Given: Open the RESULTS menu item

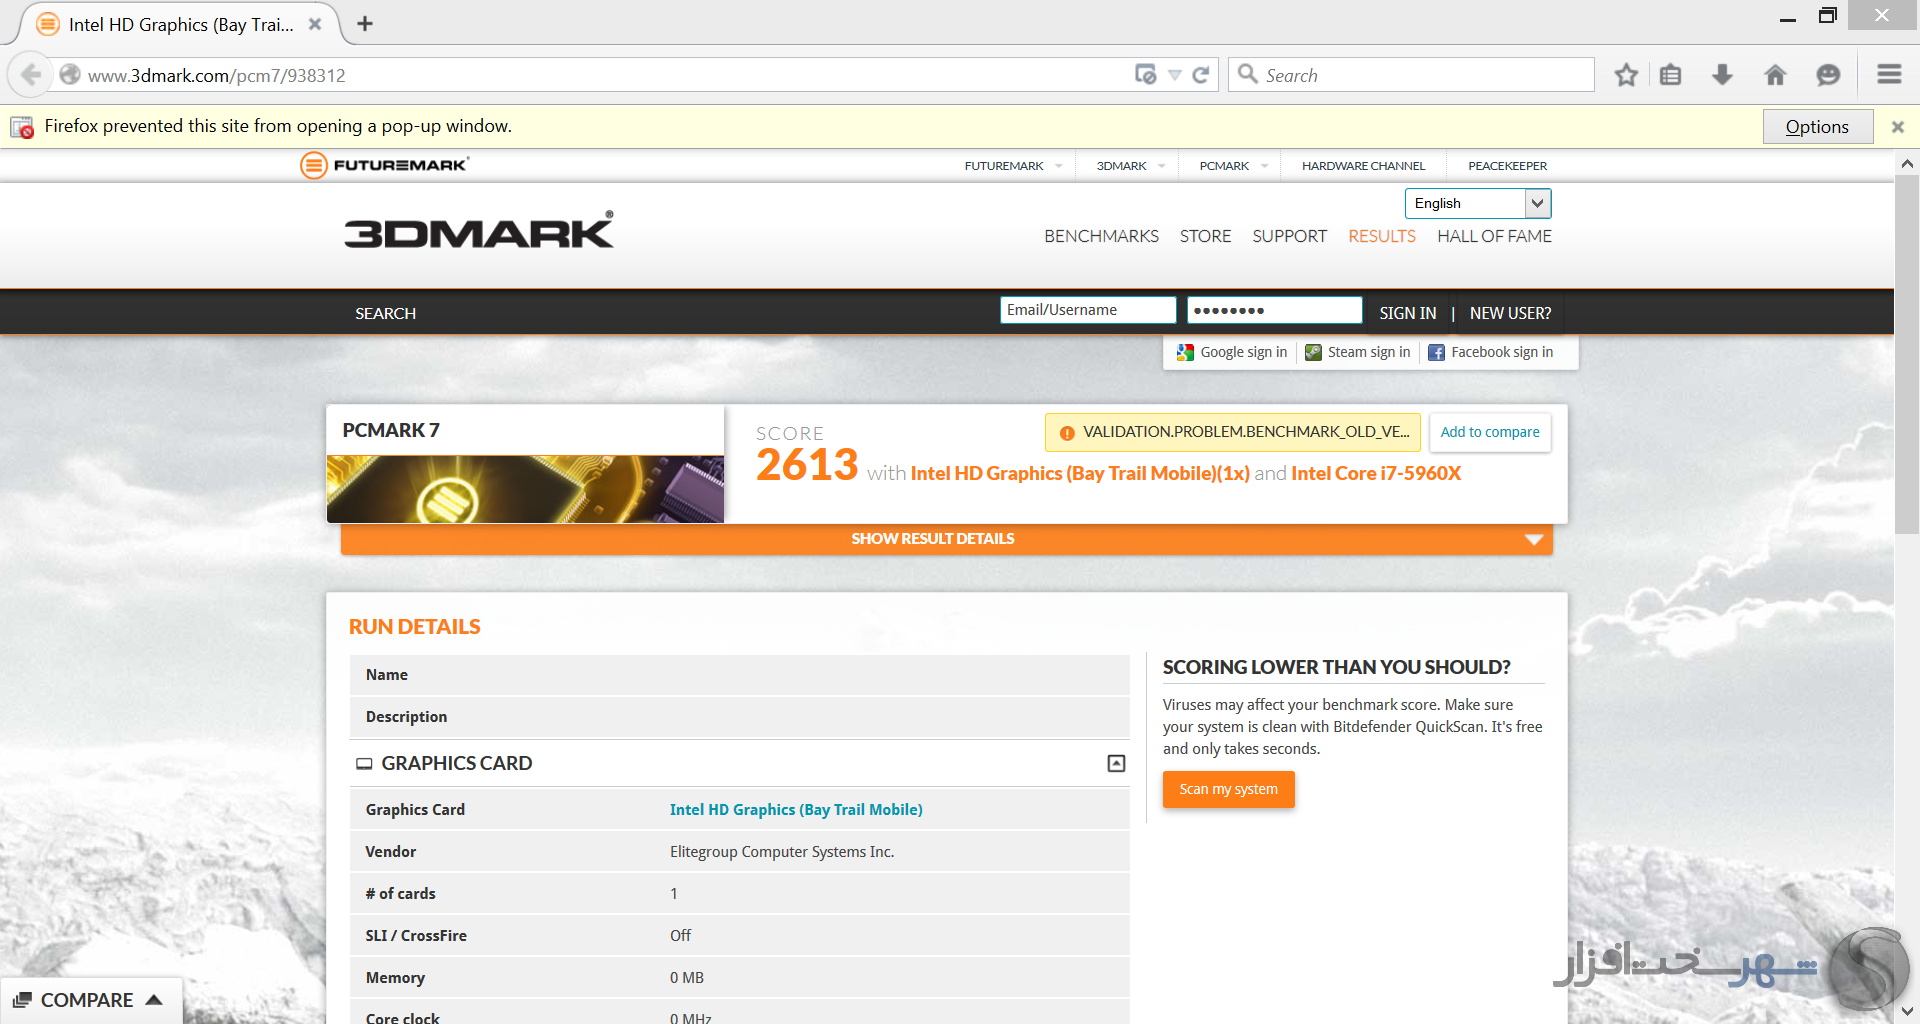Looking at the screenshot, I should (1381, 236).
